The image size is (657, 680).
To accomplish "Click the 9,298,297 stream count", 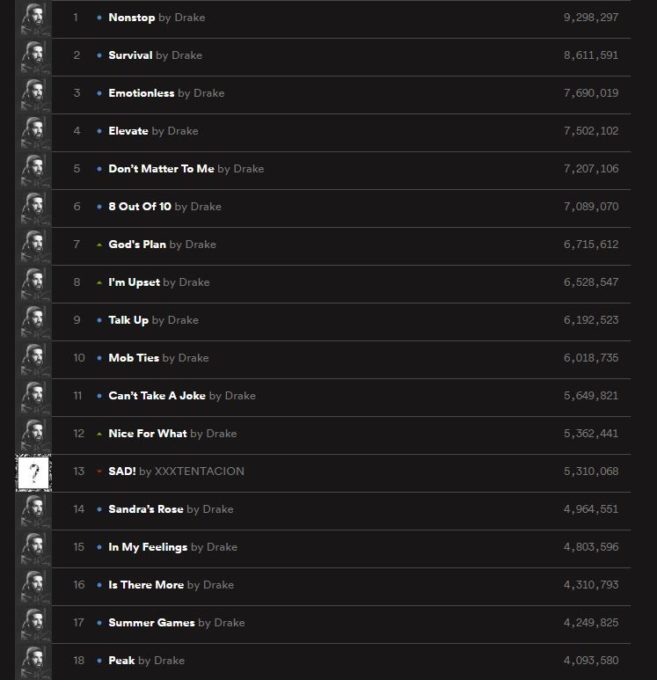I will (591, 18).
